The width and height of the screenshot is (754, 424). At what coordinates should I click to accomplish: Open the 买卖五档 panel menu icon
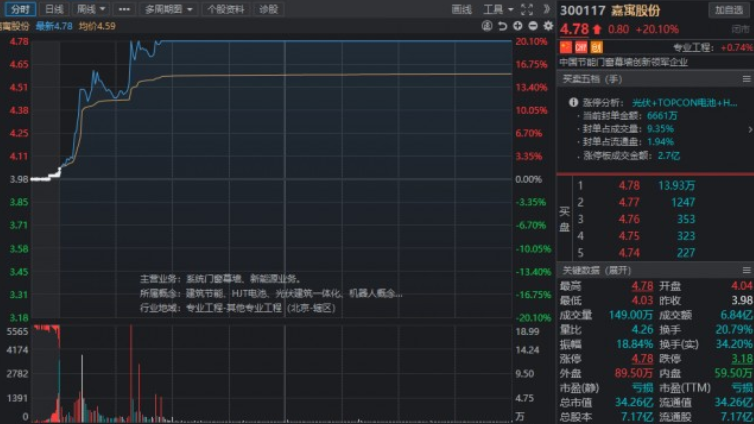745,79
